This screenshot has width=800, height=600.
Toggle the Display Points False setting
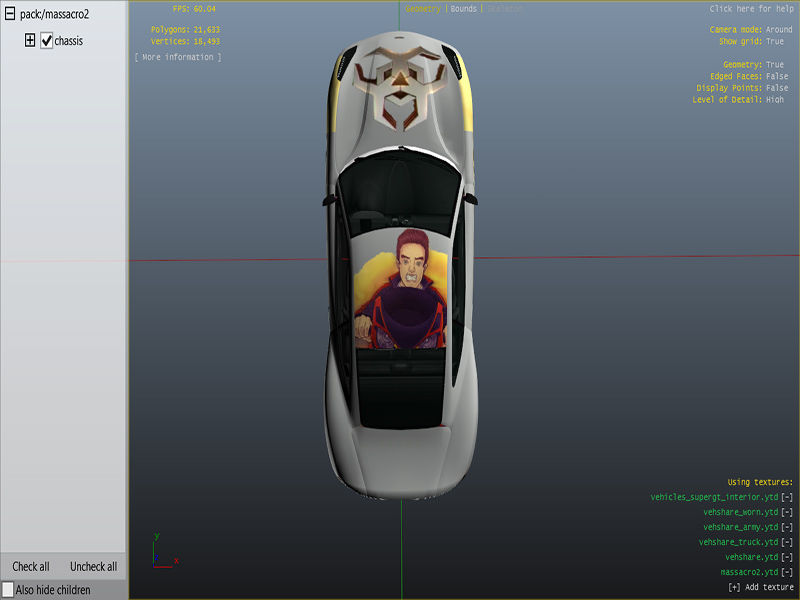click(777, 88)
